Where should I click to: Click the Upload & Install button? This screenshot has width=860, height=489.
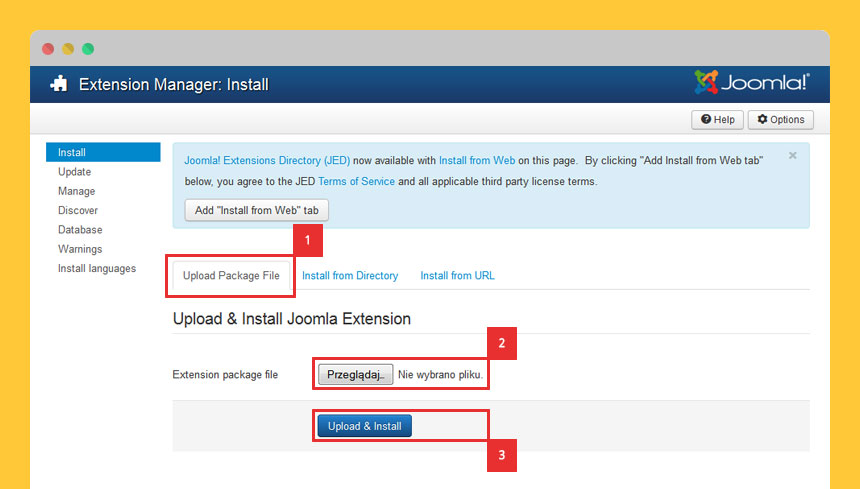coord(365,426)
